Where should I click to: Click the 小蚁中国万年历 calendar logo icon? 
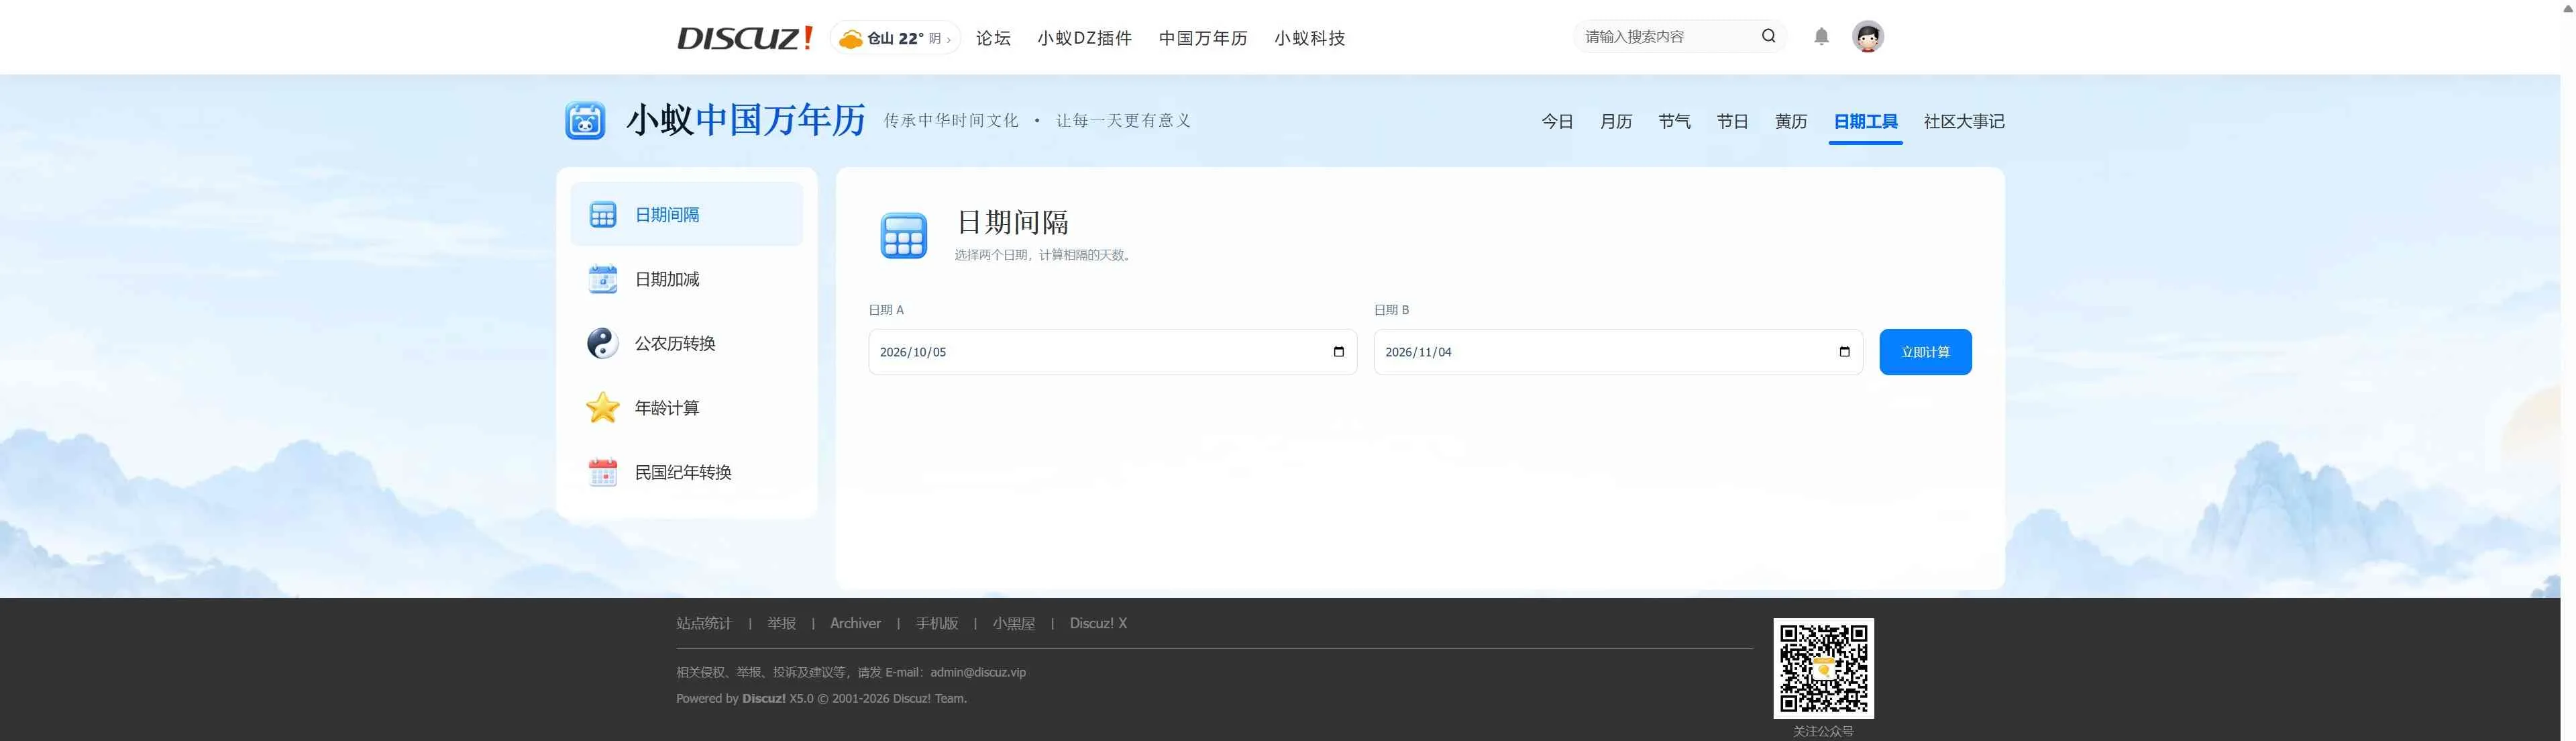[585, 120]
